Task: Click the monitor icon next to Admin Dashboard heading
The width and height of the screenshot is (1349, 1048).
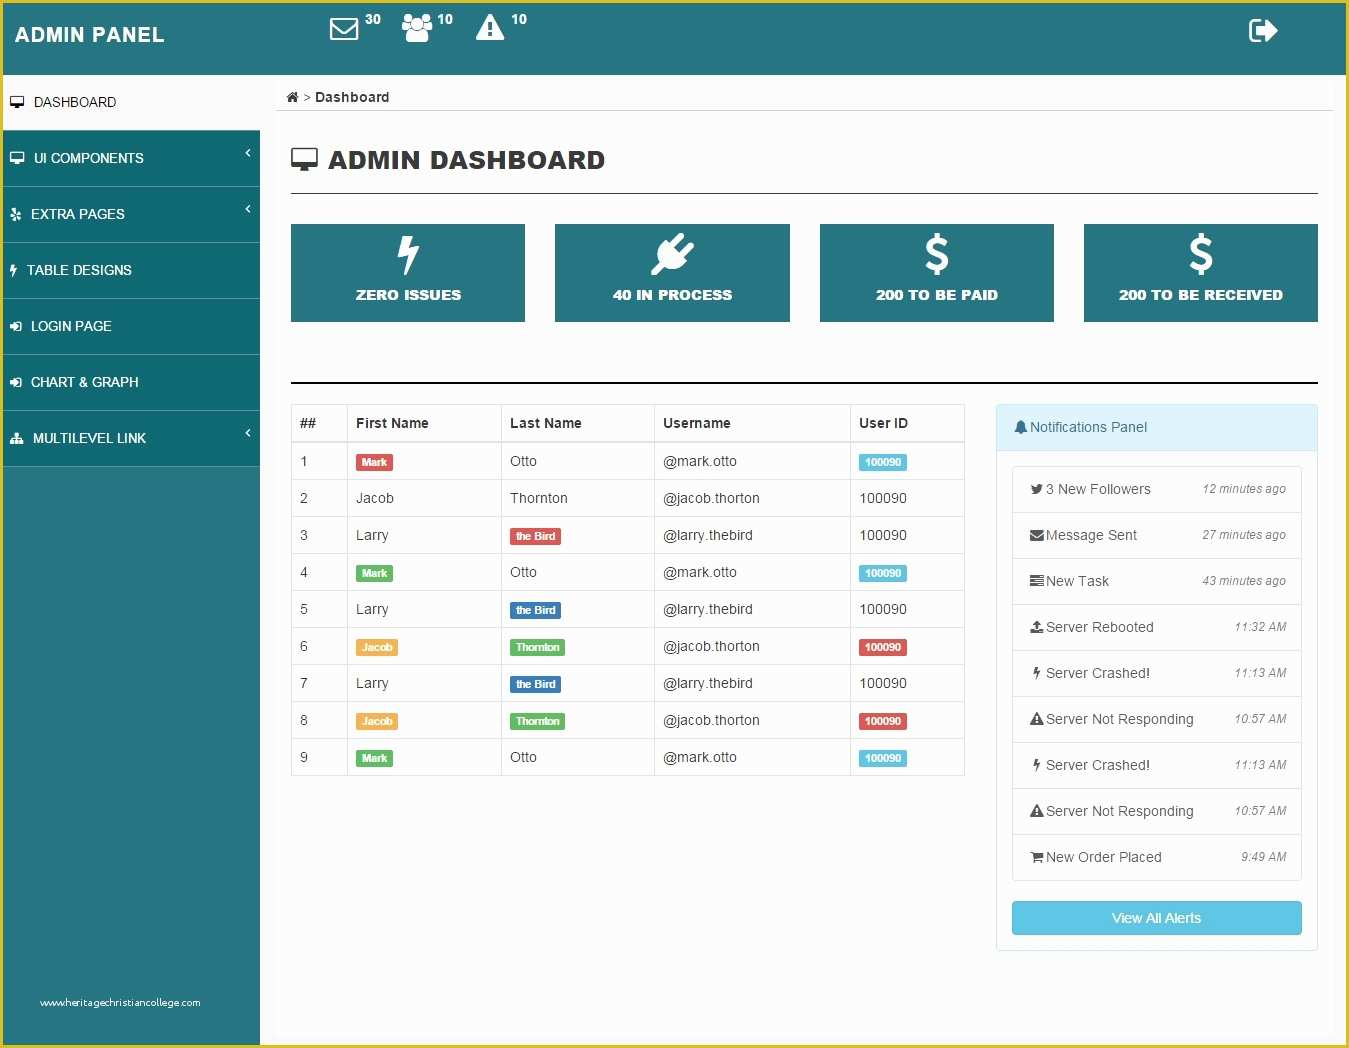Action: 303,158
